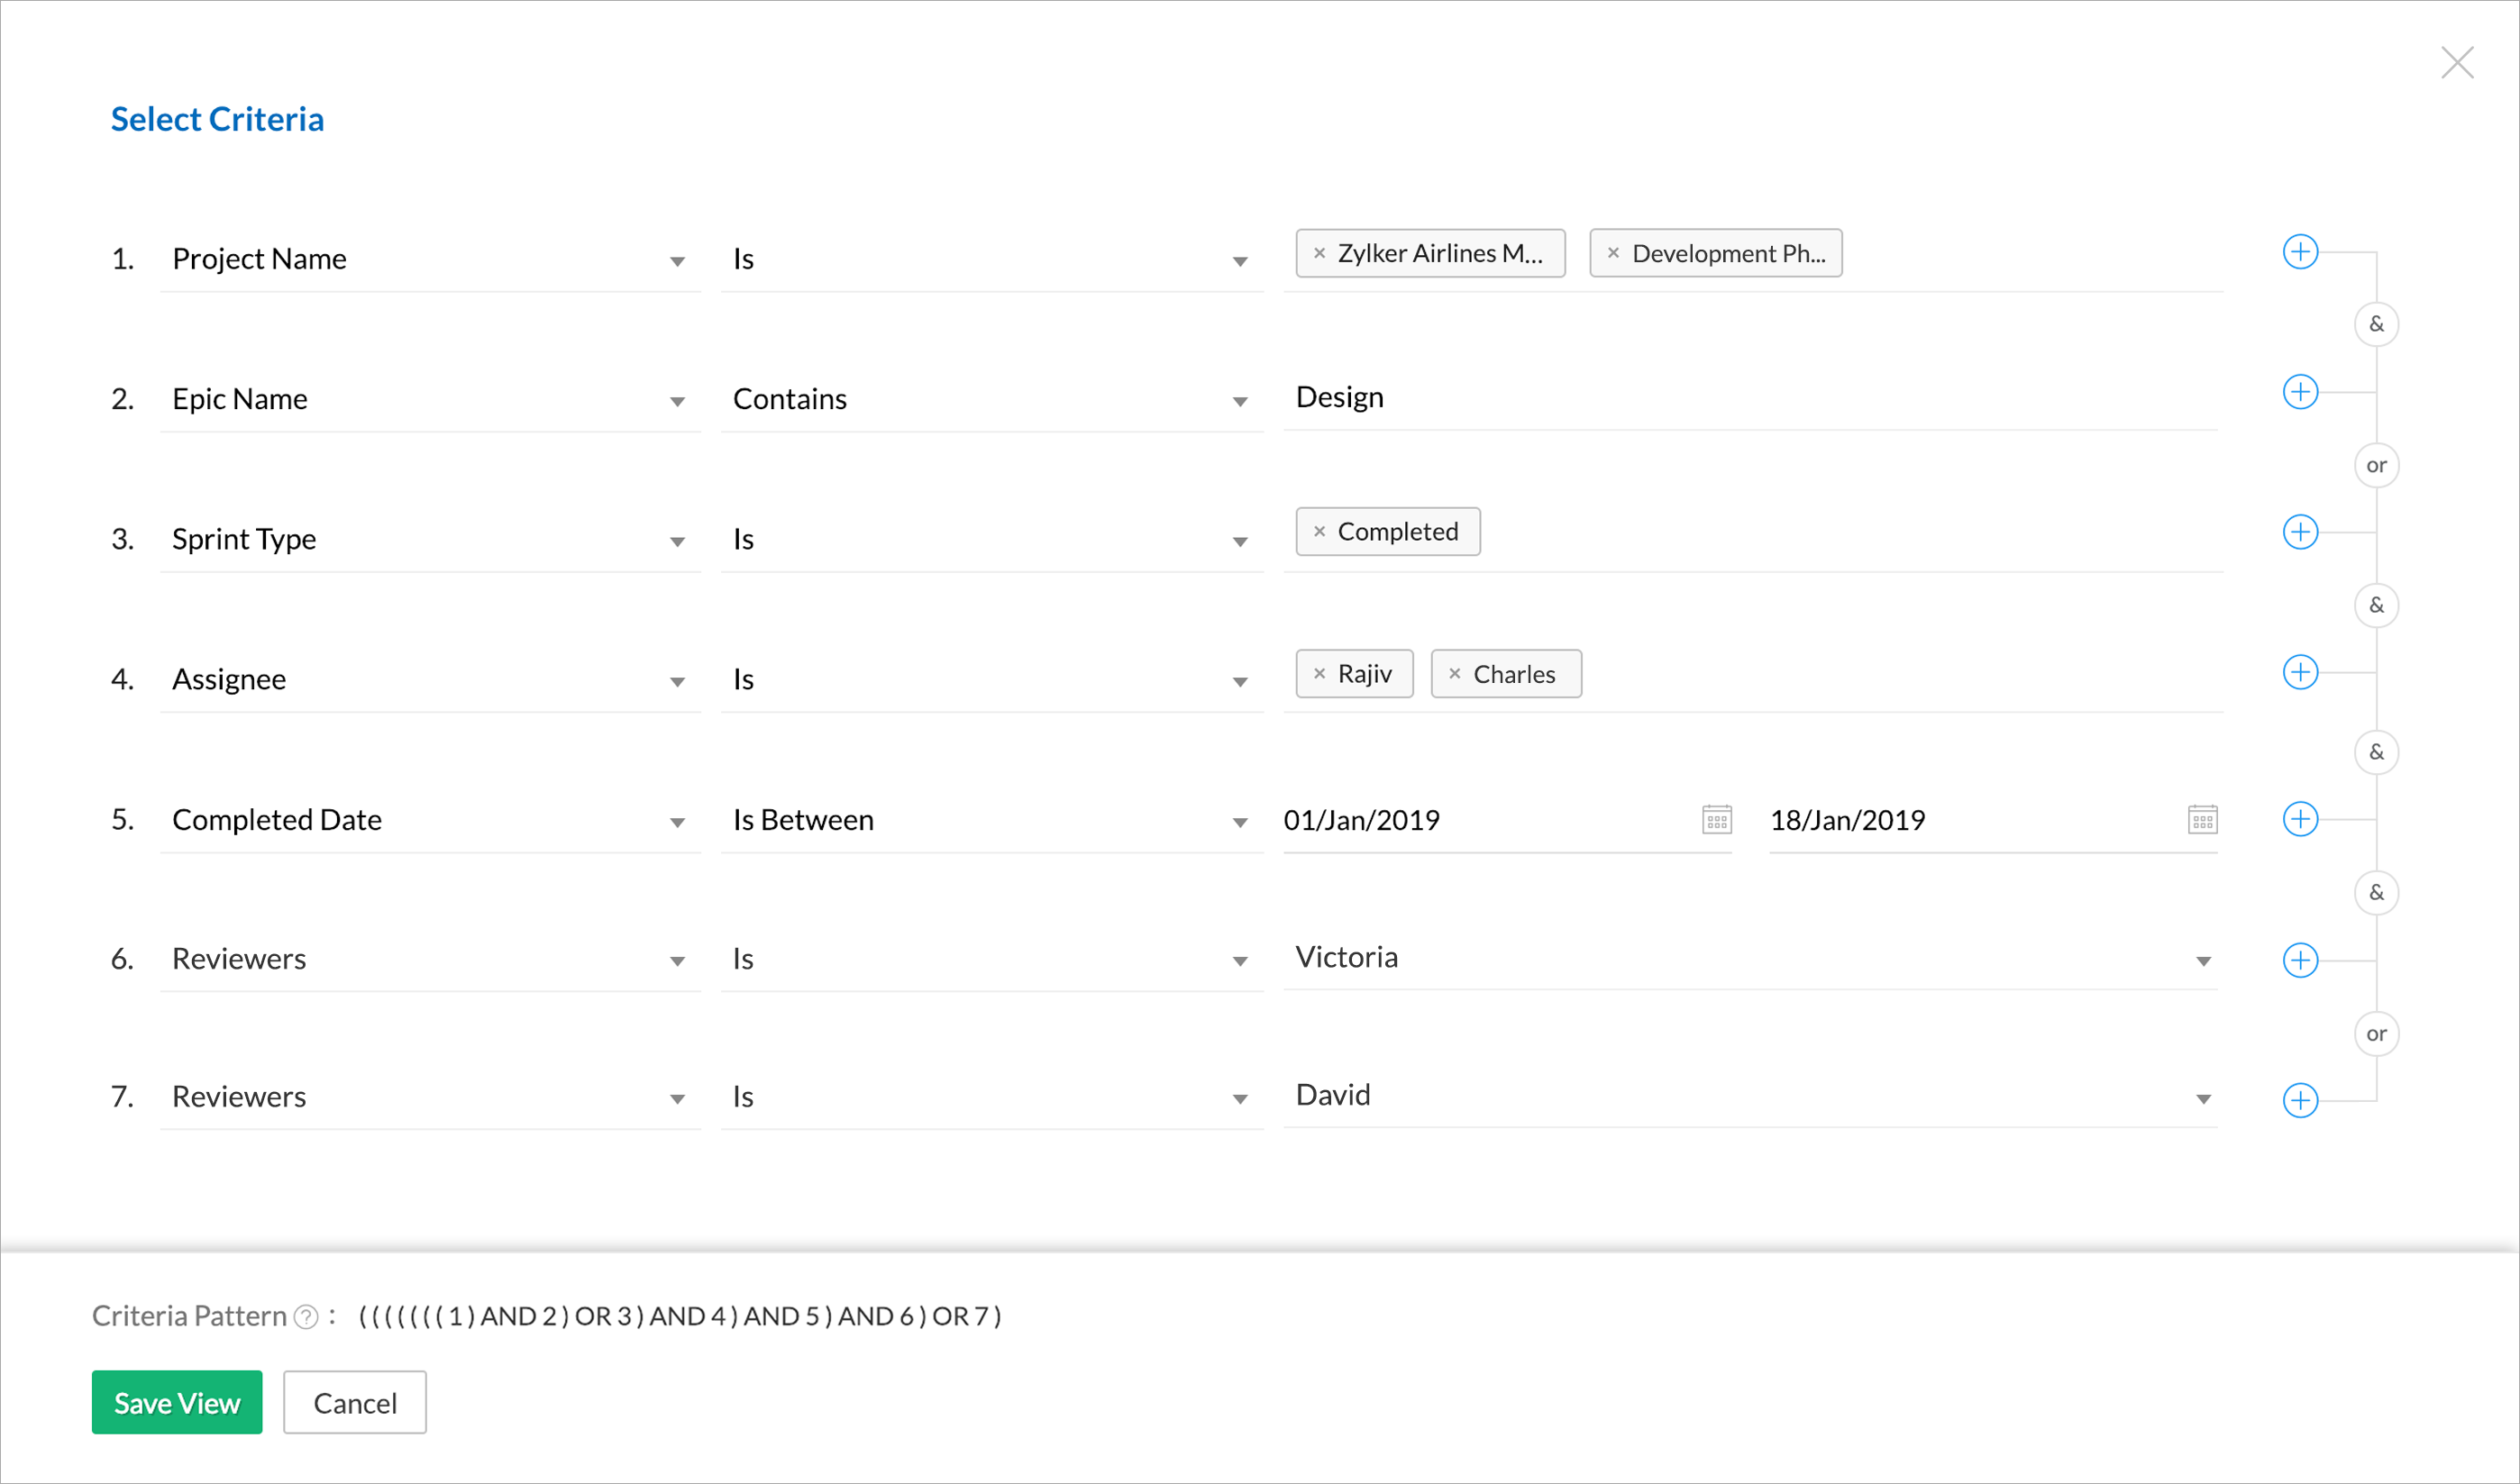The width and height of the screenshot is (2520, 1484).
Task: Click the Completed Date start date input field
Action: 1484,818
